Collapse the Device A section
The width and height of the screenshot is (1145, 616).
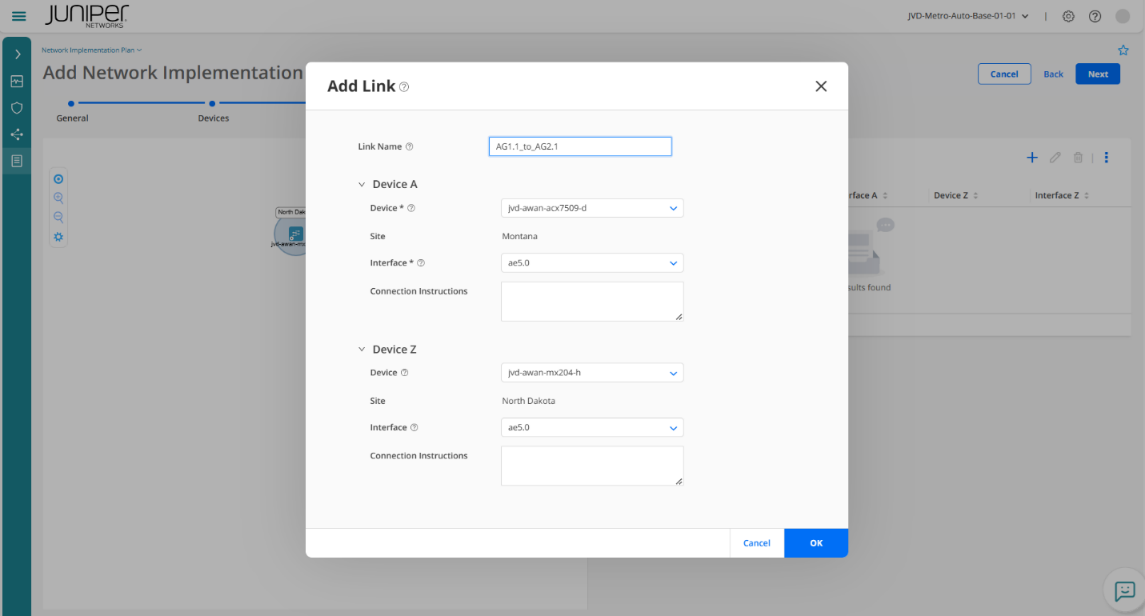coord(361,185)
